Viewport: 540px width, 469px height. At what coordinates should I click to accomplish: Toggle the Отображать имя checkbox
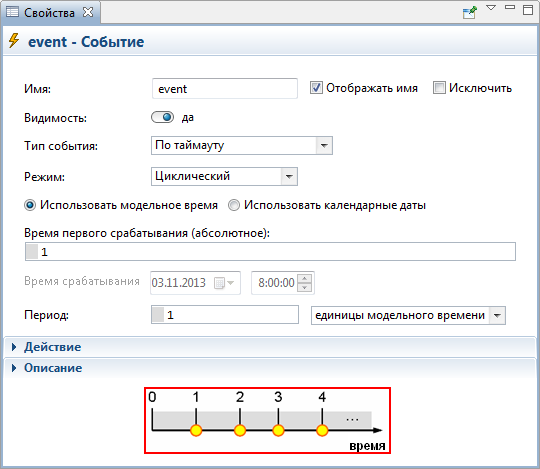[316, 87]
